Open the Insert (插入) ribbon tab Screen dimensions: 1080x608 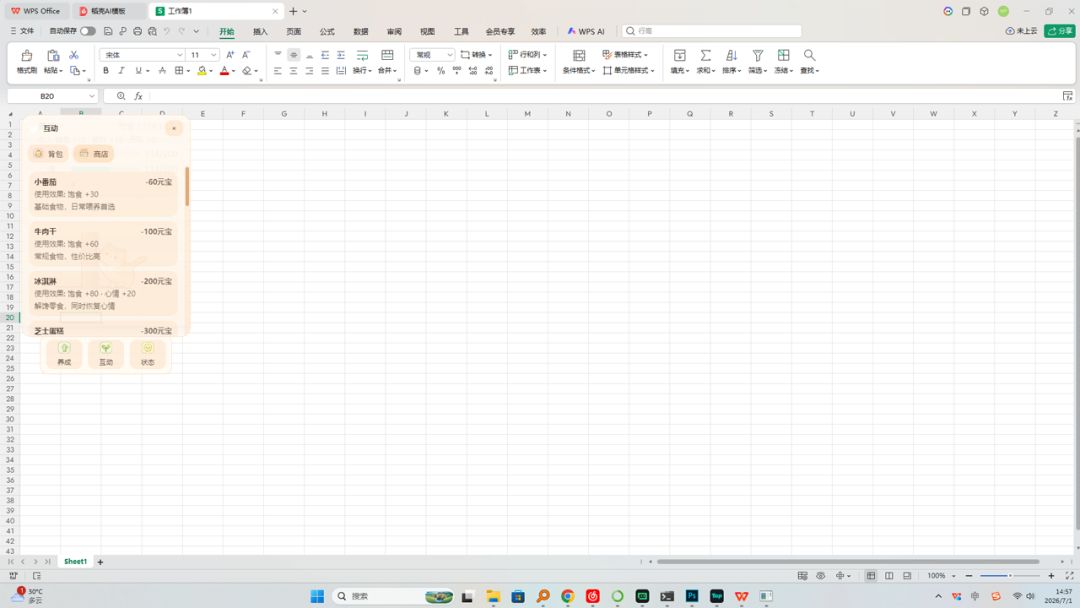tap(260, 32)
